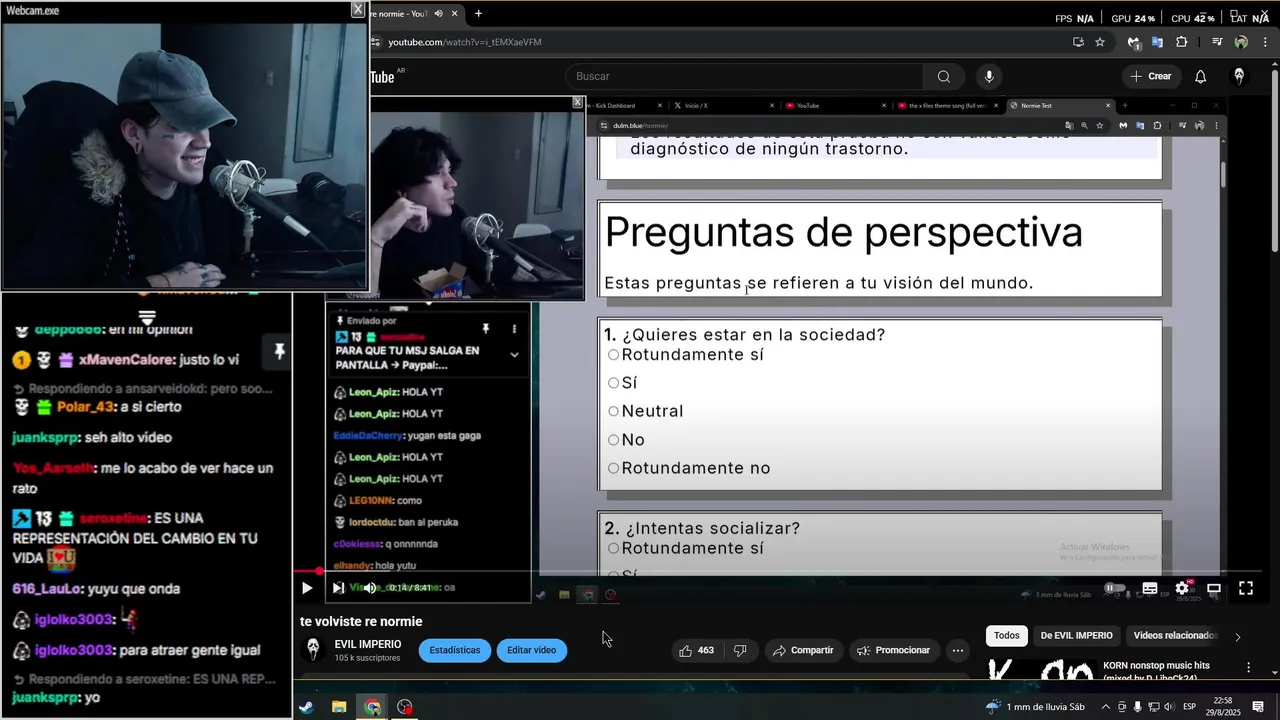Open YouTube notifications bell

[1201, 76]
